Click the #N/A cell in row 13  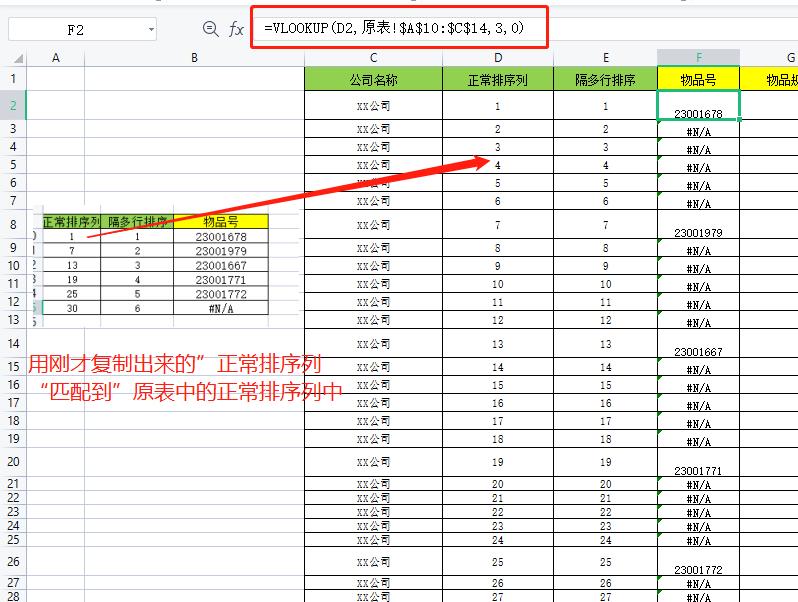(698, 320)
